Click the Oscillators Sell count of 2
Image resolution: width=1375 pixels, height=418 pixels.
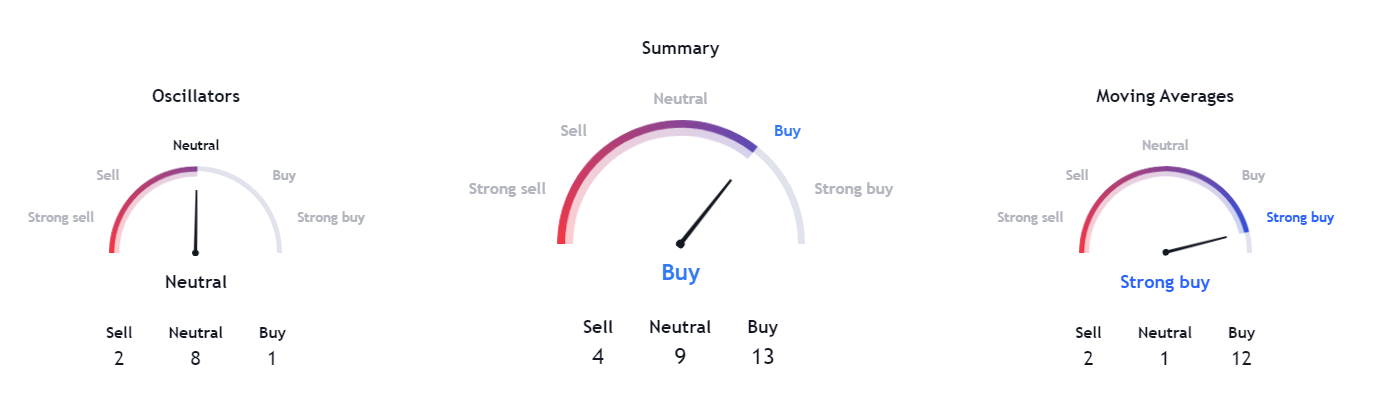119,358
